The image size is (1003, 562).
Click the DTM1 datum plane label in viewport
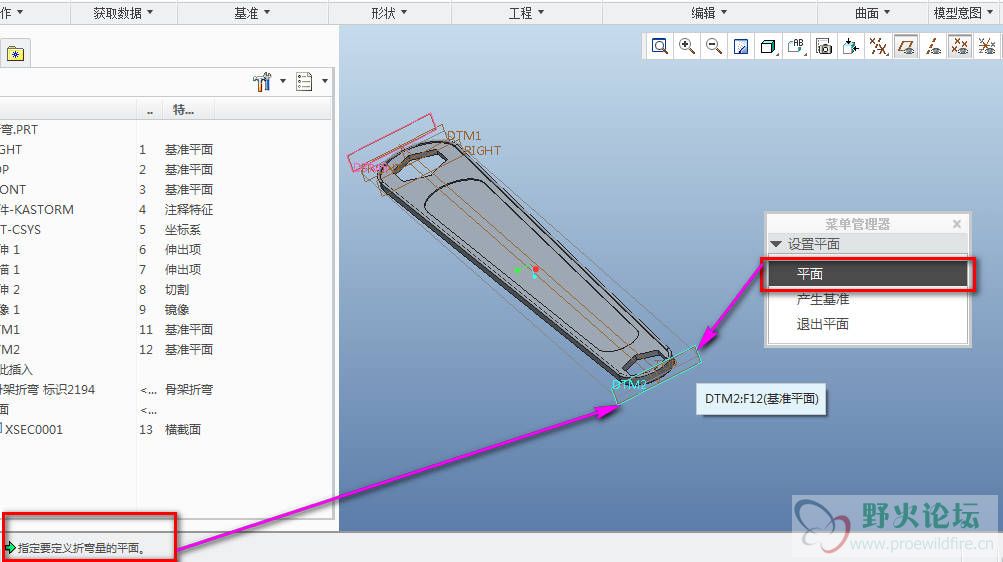[x=464, y=136]
